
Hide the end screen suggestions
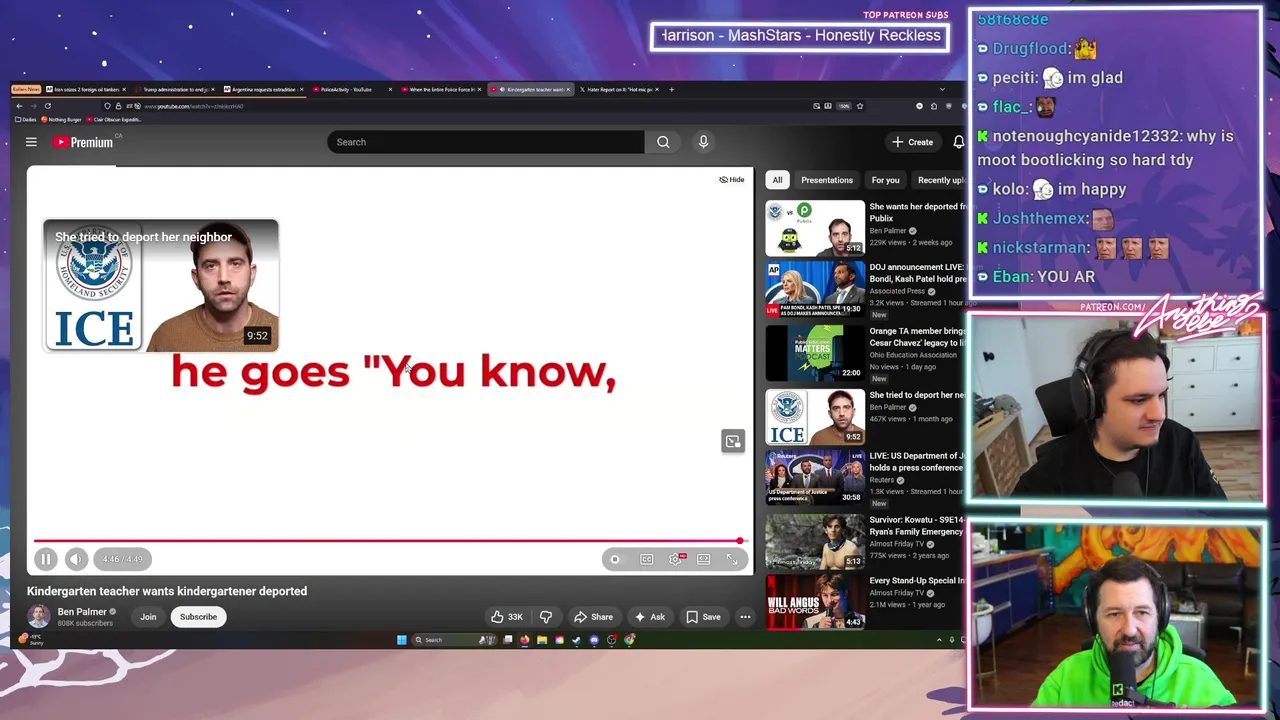pyautogui.click(x=732, y=180)
